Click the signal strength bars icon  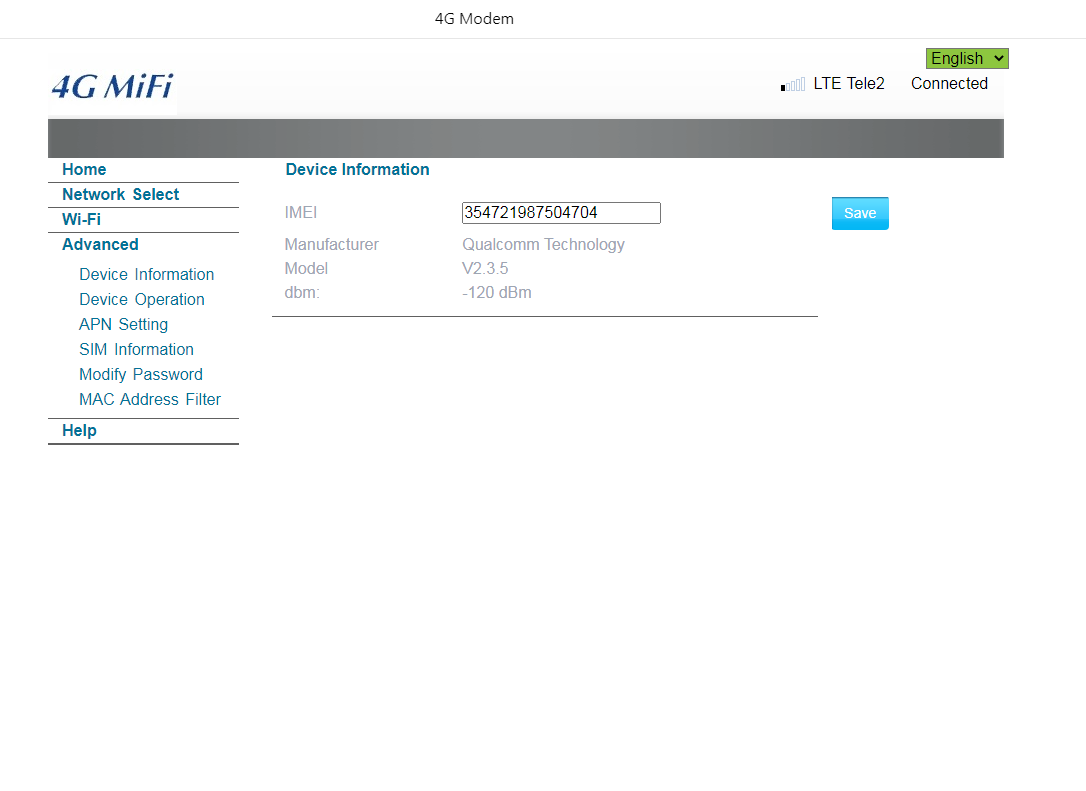pyautogui.click(x=793, y=85)
